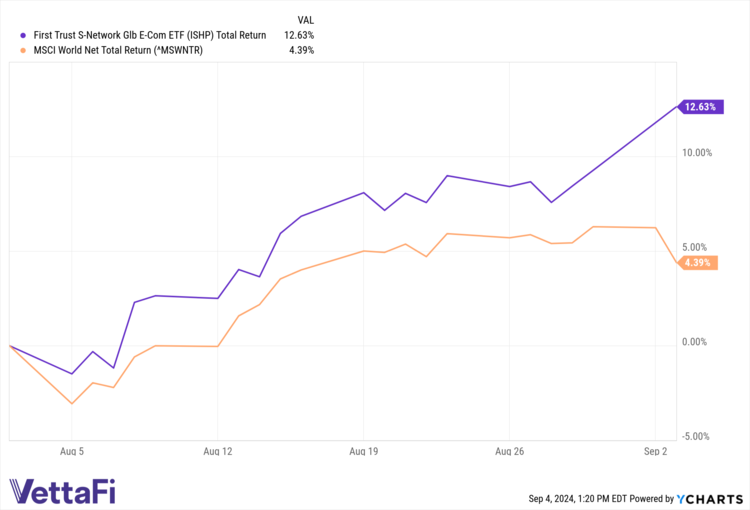The width and height of the screenshot is (750, 510).
Task: Click the Aug 26 date axis label
Action: coord(510,452)
